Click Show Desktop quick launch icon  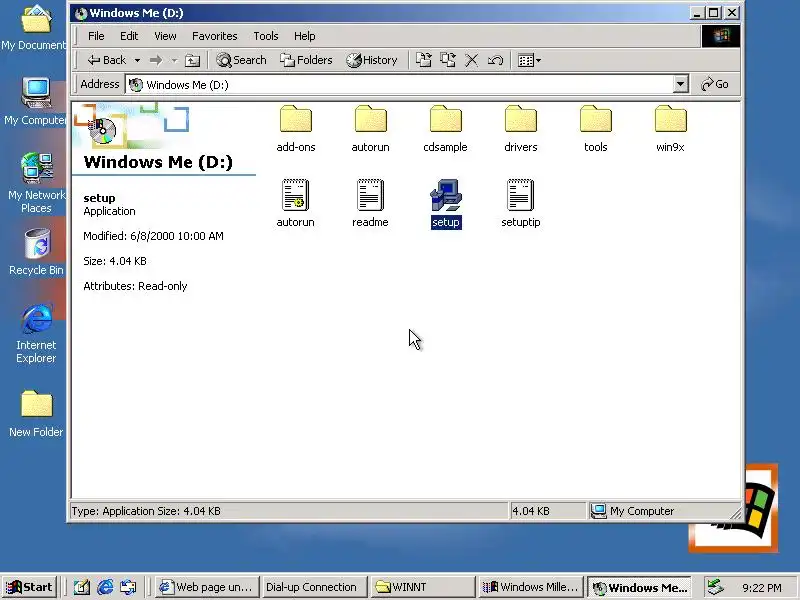tap(81, 587)
